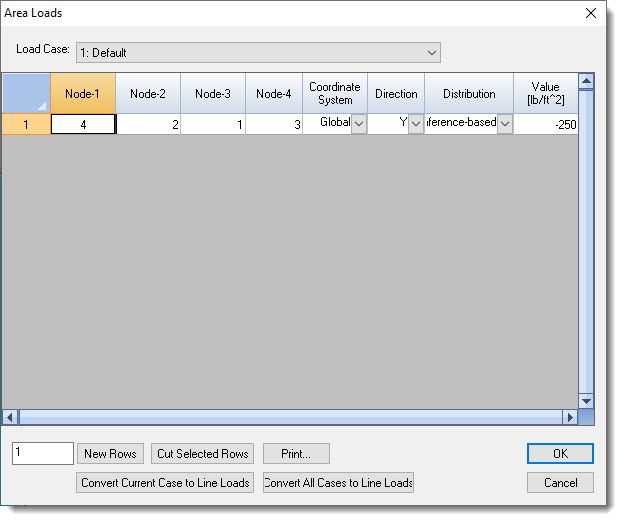Click the row count input field

[x=43, y=454]
